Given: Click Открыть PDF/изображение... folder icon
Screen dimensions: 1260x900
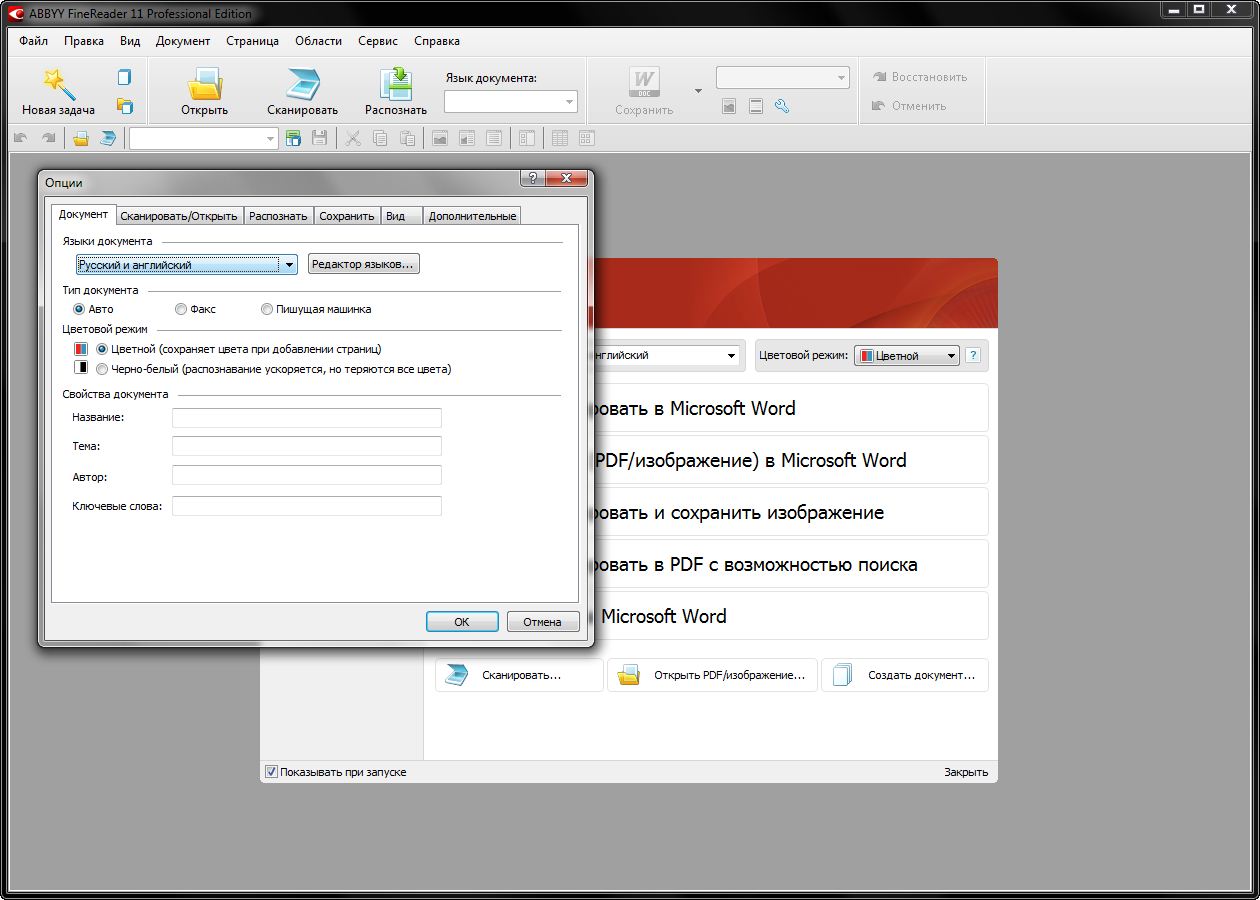Looking at the screenshot, I should point(629,675).
